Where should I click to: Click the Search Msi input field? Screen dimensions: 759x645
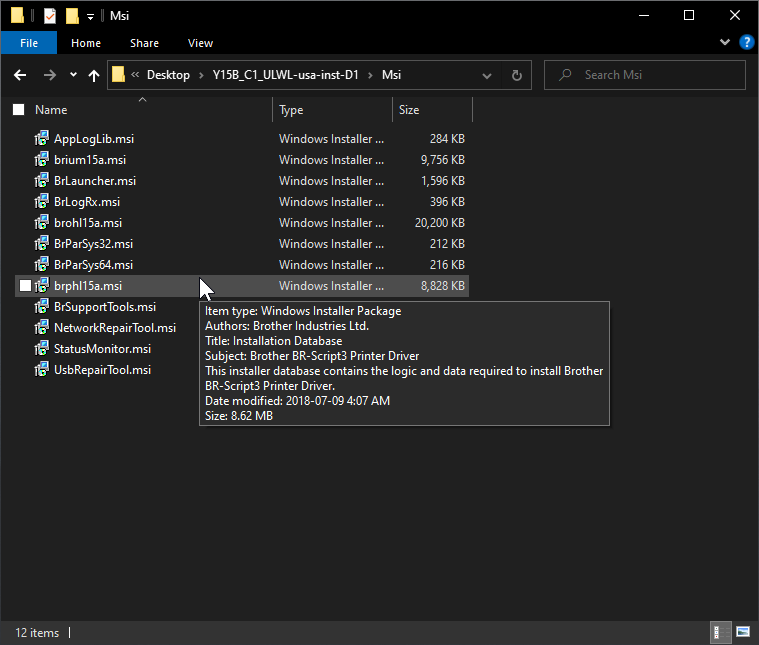pyautogui.click(x=644, y=75)
